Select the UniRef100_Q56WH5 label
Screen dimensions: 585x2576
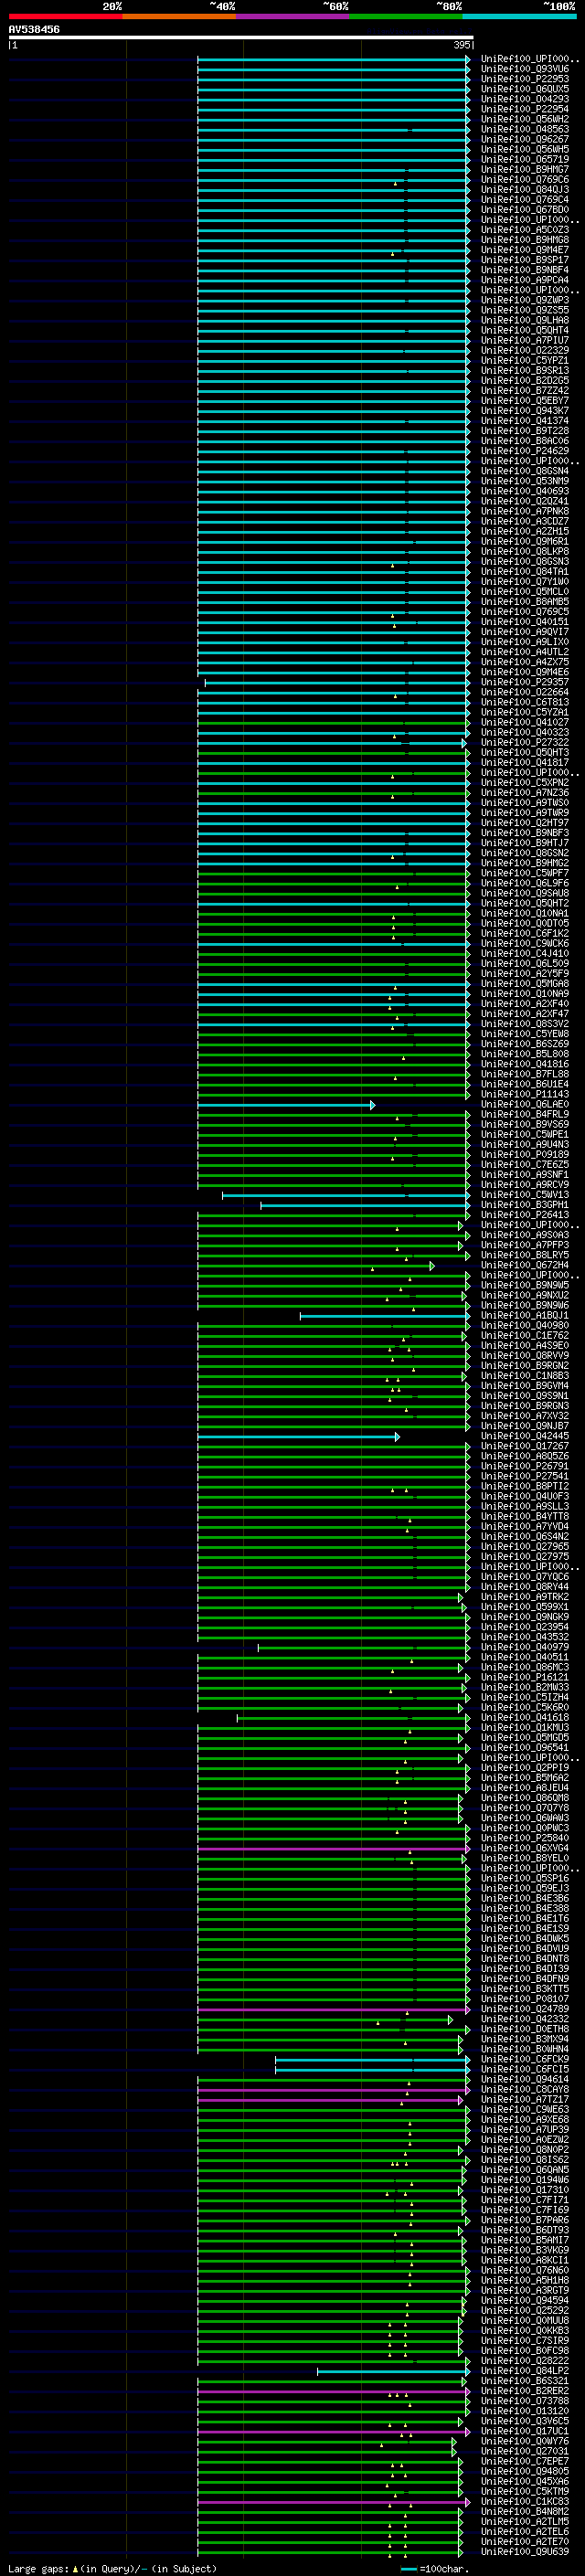click(525, 149)
